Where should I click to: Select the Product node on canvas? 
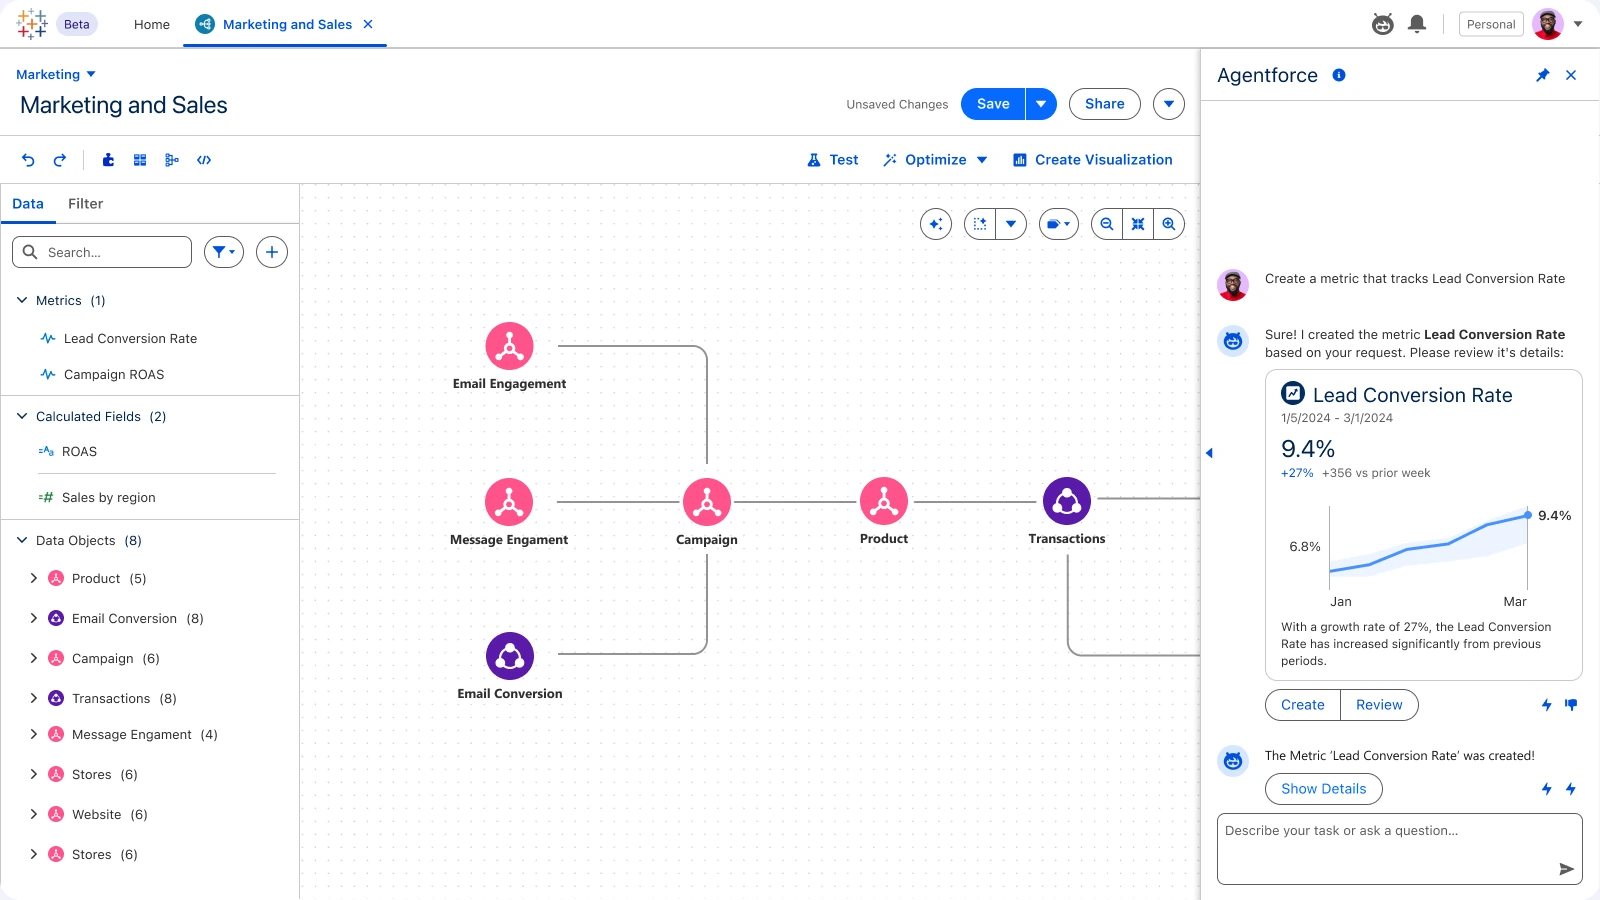tap(884, 501)
